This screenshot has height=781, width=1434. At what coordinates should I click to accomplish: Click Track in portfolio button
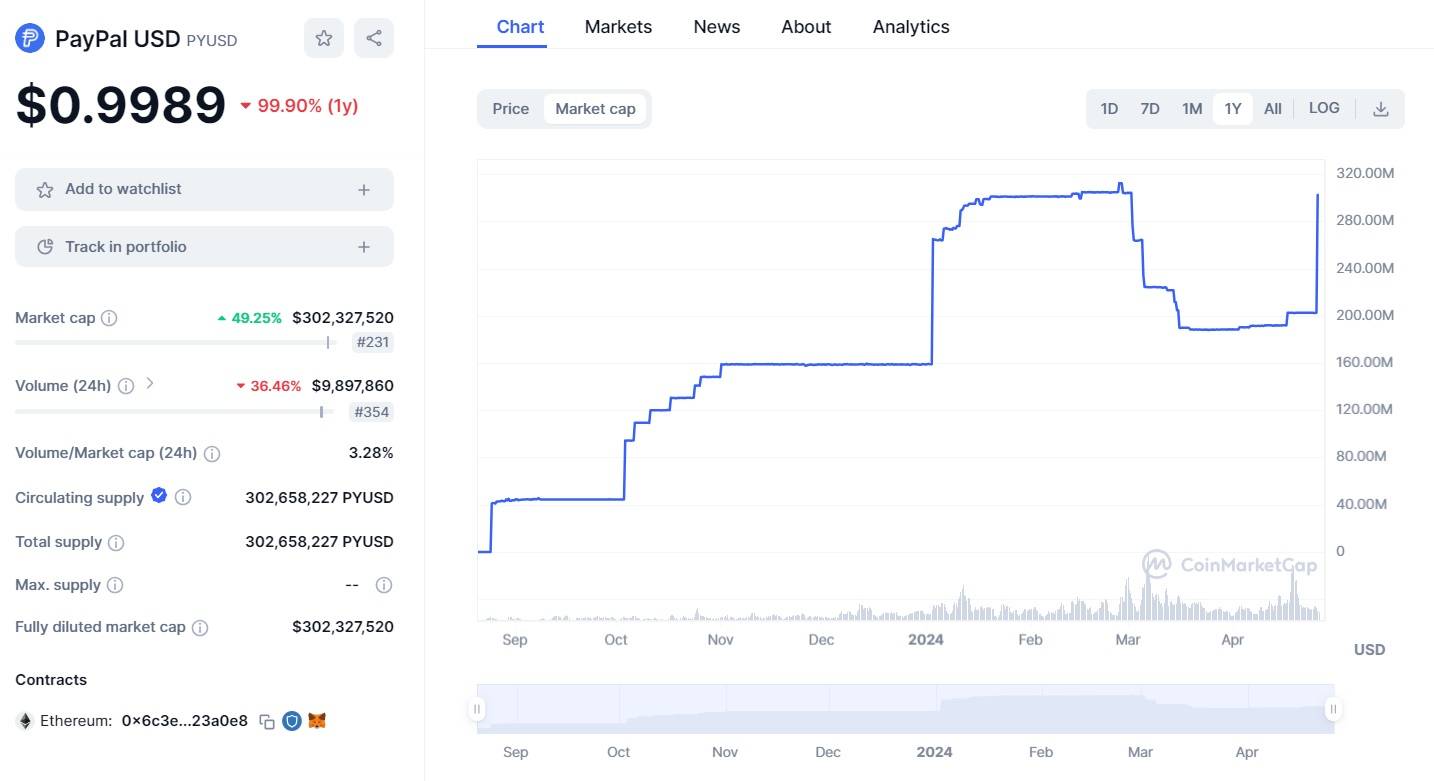click(x=204, y=247)
